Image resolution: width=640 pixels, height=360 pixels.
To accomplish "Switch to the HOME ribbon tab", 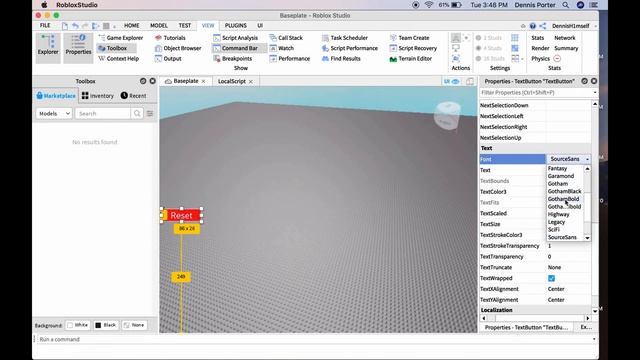I will pyautogui.click(x=131, y=25).
